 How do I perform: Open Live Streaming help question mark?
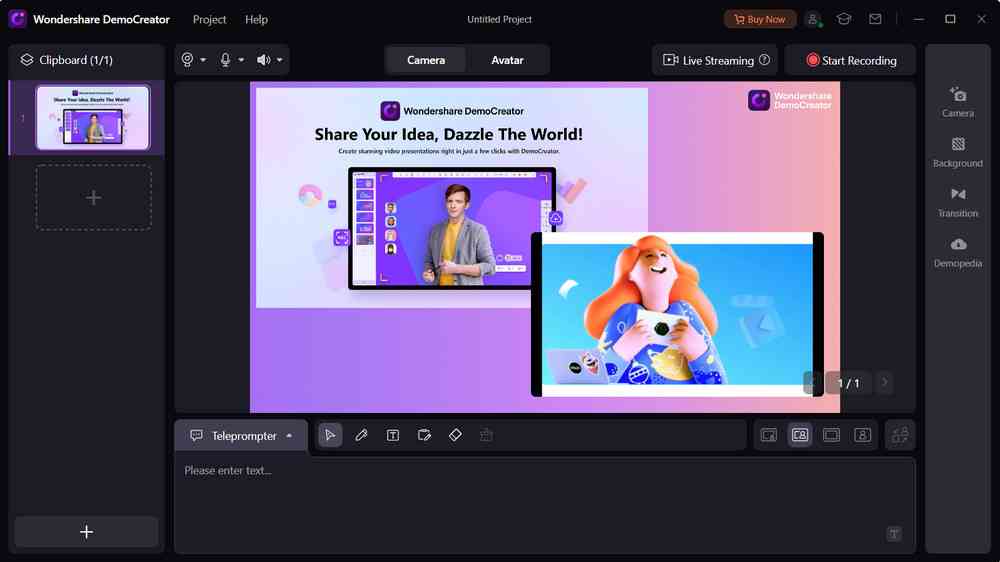764,60
